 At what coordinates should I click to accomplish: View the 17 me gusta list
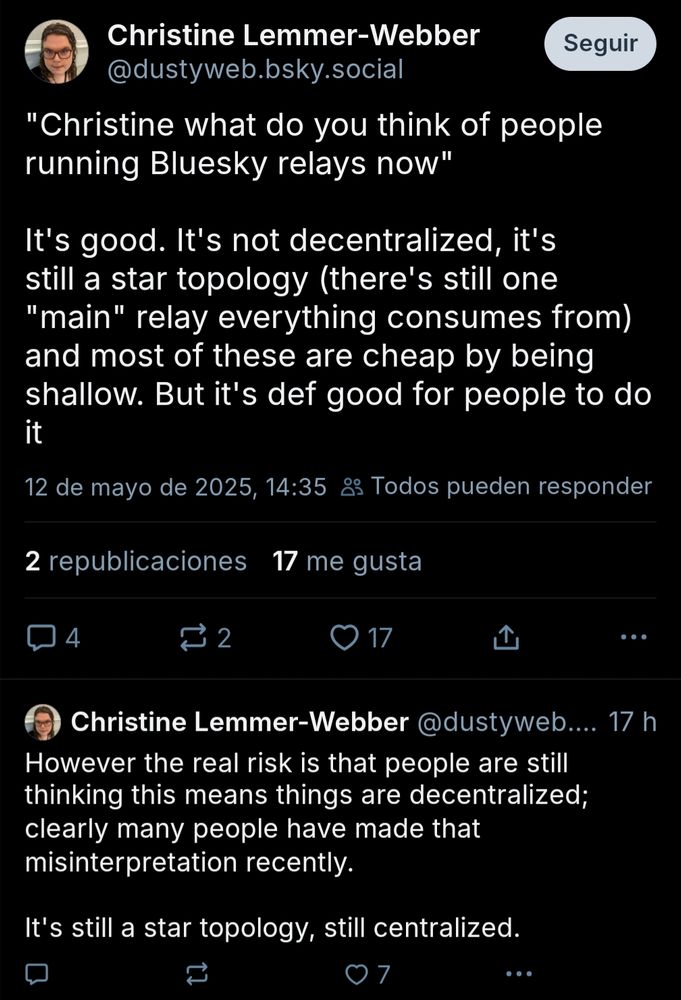(x=347, y=561)
